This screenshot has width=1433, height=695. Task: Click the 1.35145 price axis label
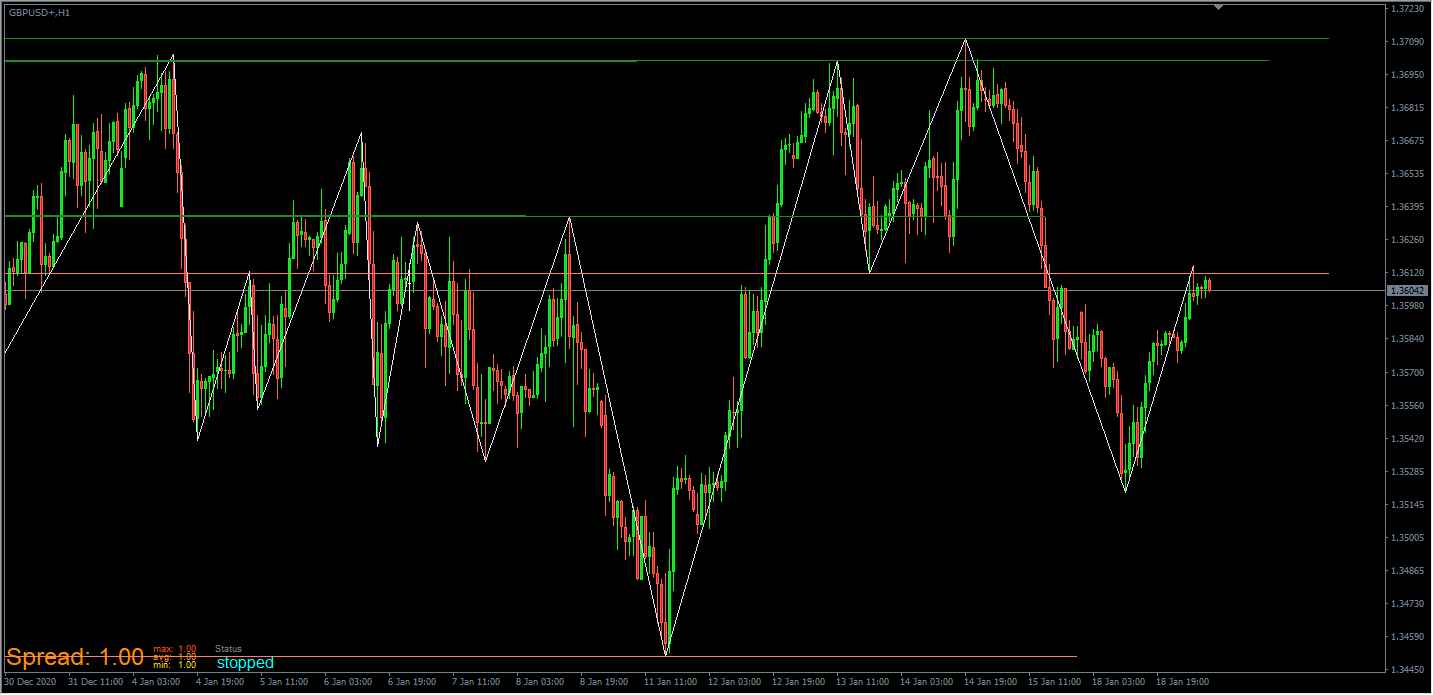pyautogui.click(x=1407, y=504)
